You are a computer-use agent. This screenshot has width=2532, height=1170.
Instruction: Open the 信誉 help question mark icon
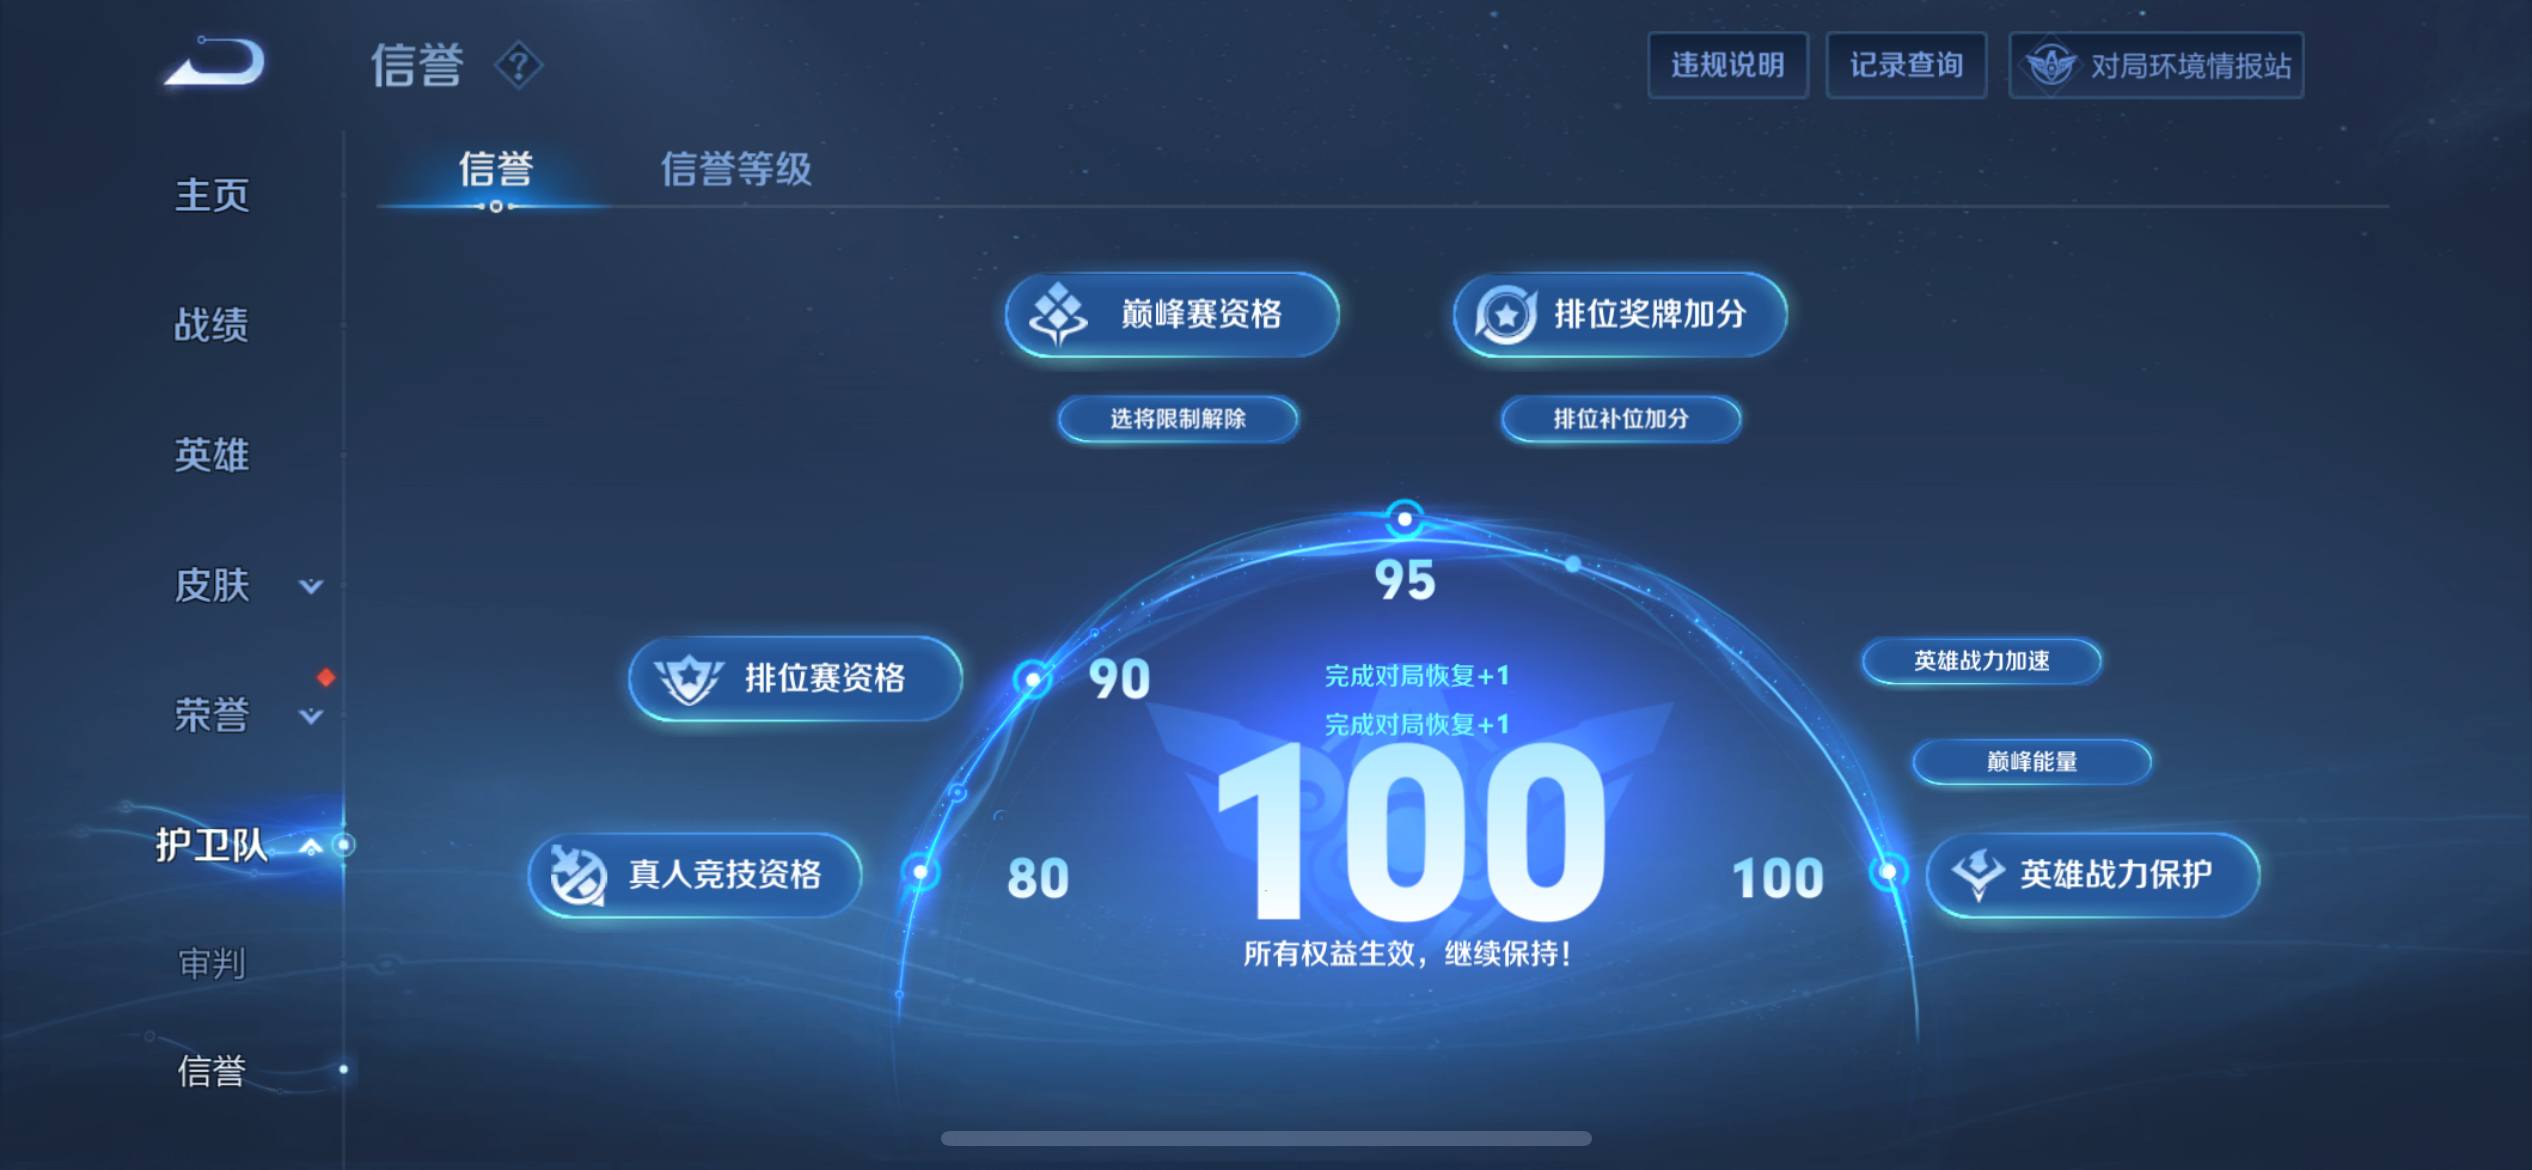point(519,65)
